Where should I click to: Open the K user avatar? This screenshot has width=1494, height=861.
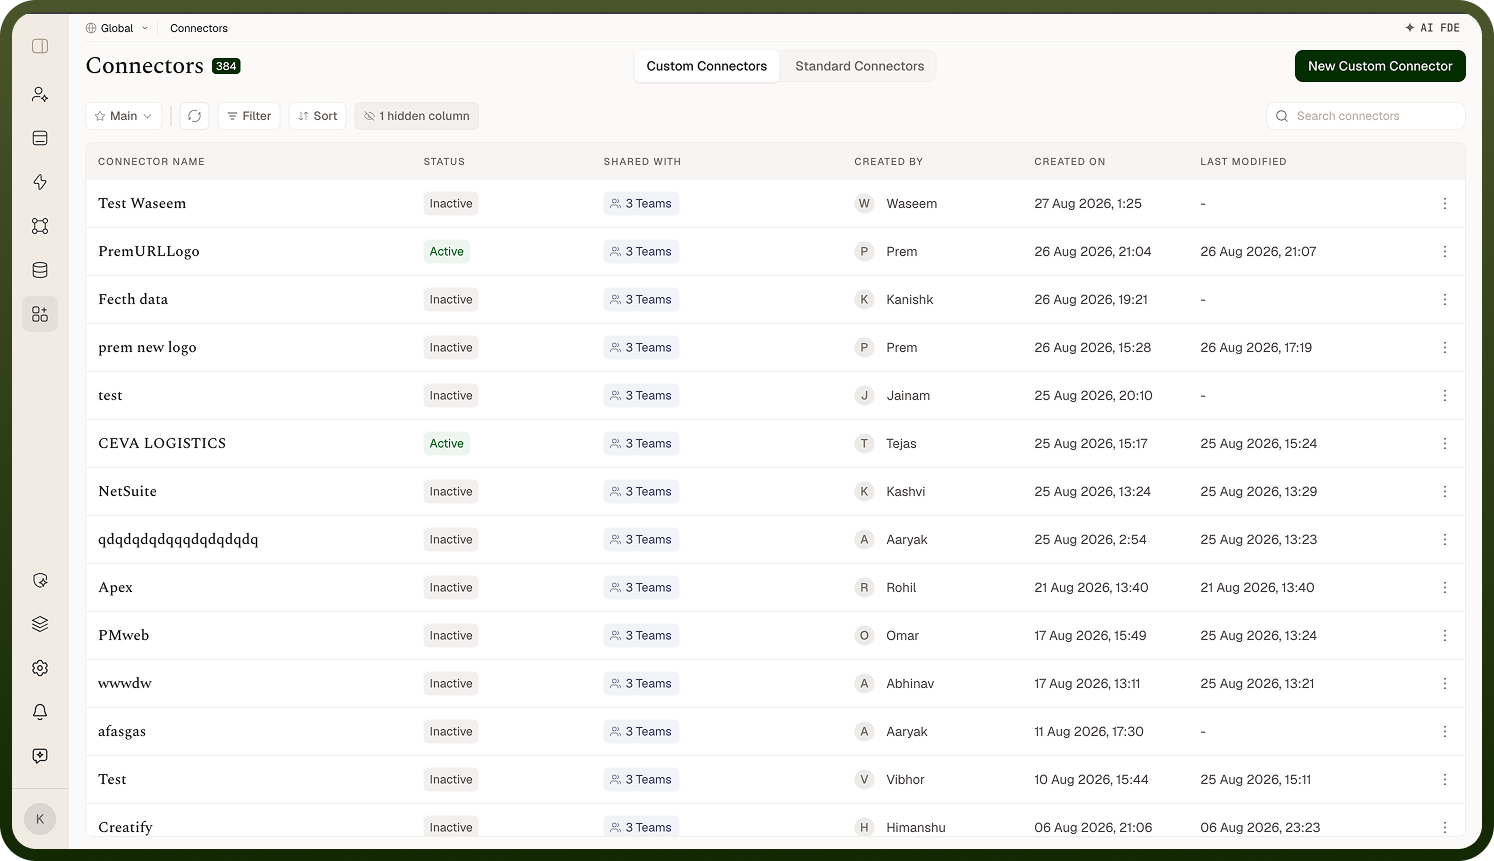click(40, 819)
